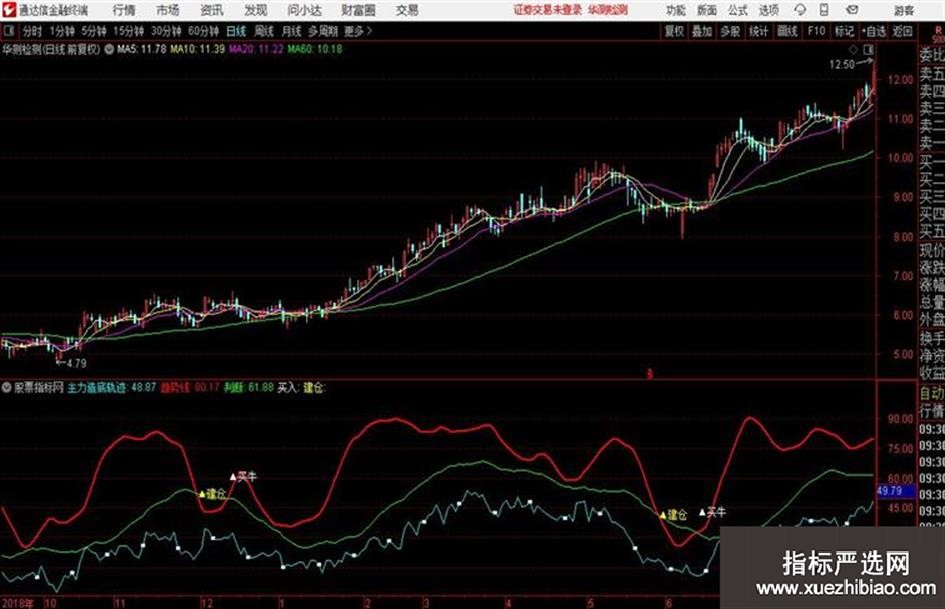Click the 买牛 signal marker near December

point(243,477)
